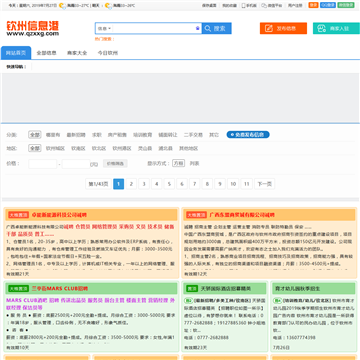Click the 第1/43页 page indicator
The height and width of the screenshot is (360, 360).
pos(98,184)
